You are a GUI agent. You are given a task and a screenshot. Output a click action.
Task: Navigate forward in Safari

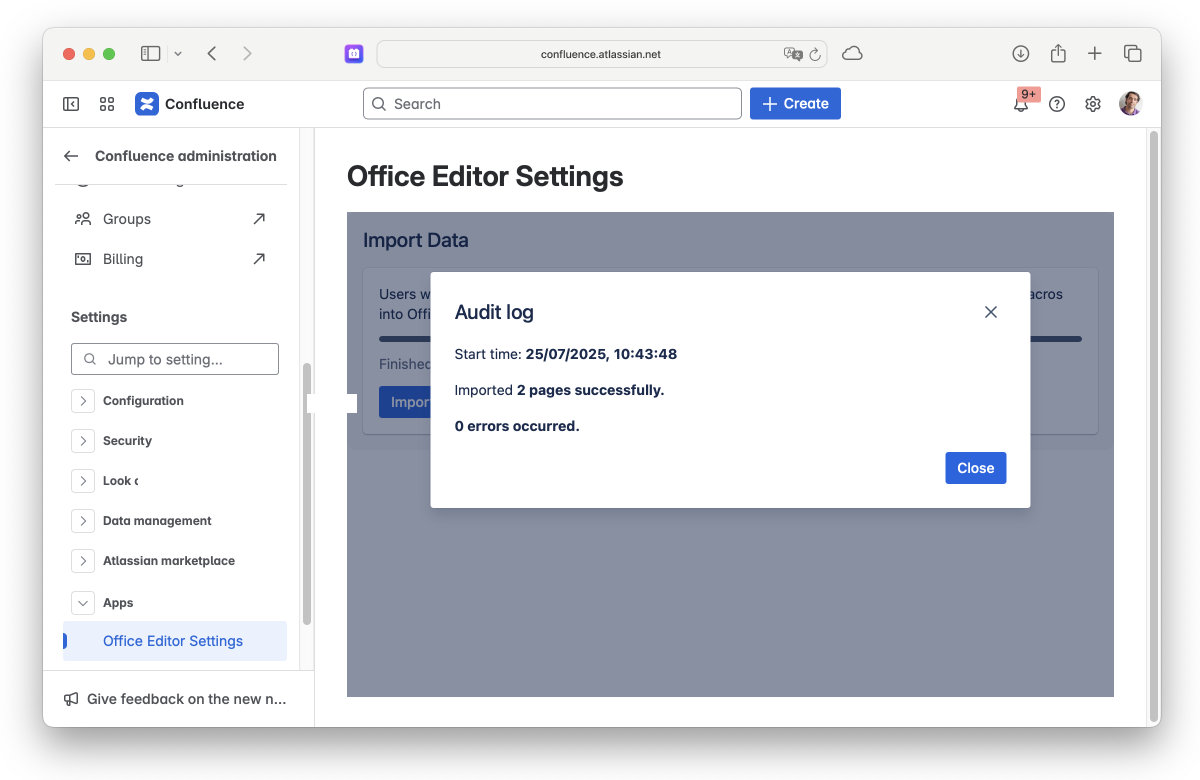click(x=247, y=53)
